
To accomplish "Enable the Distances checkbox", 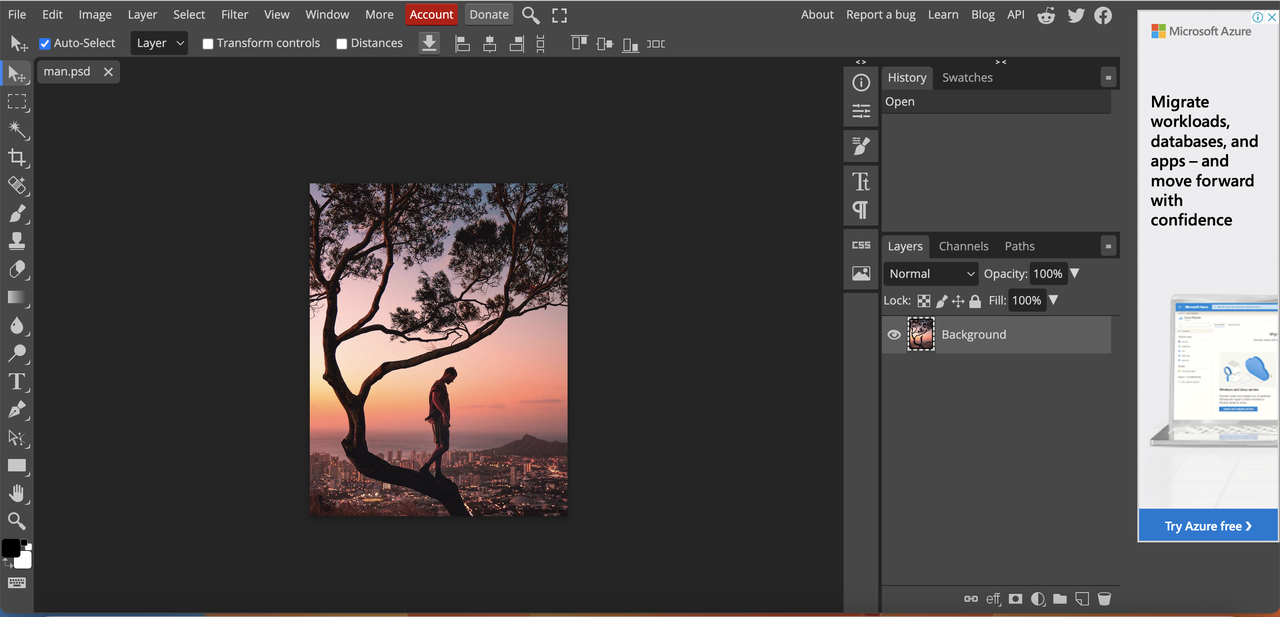I will tap(342, 43).
